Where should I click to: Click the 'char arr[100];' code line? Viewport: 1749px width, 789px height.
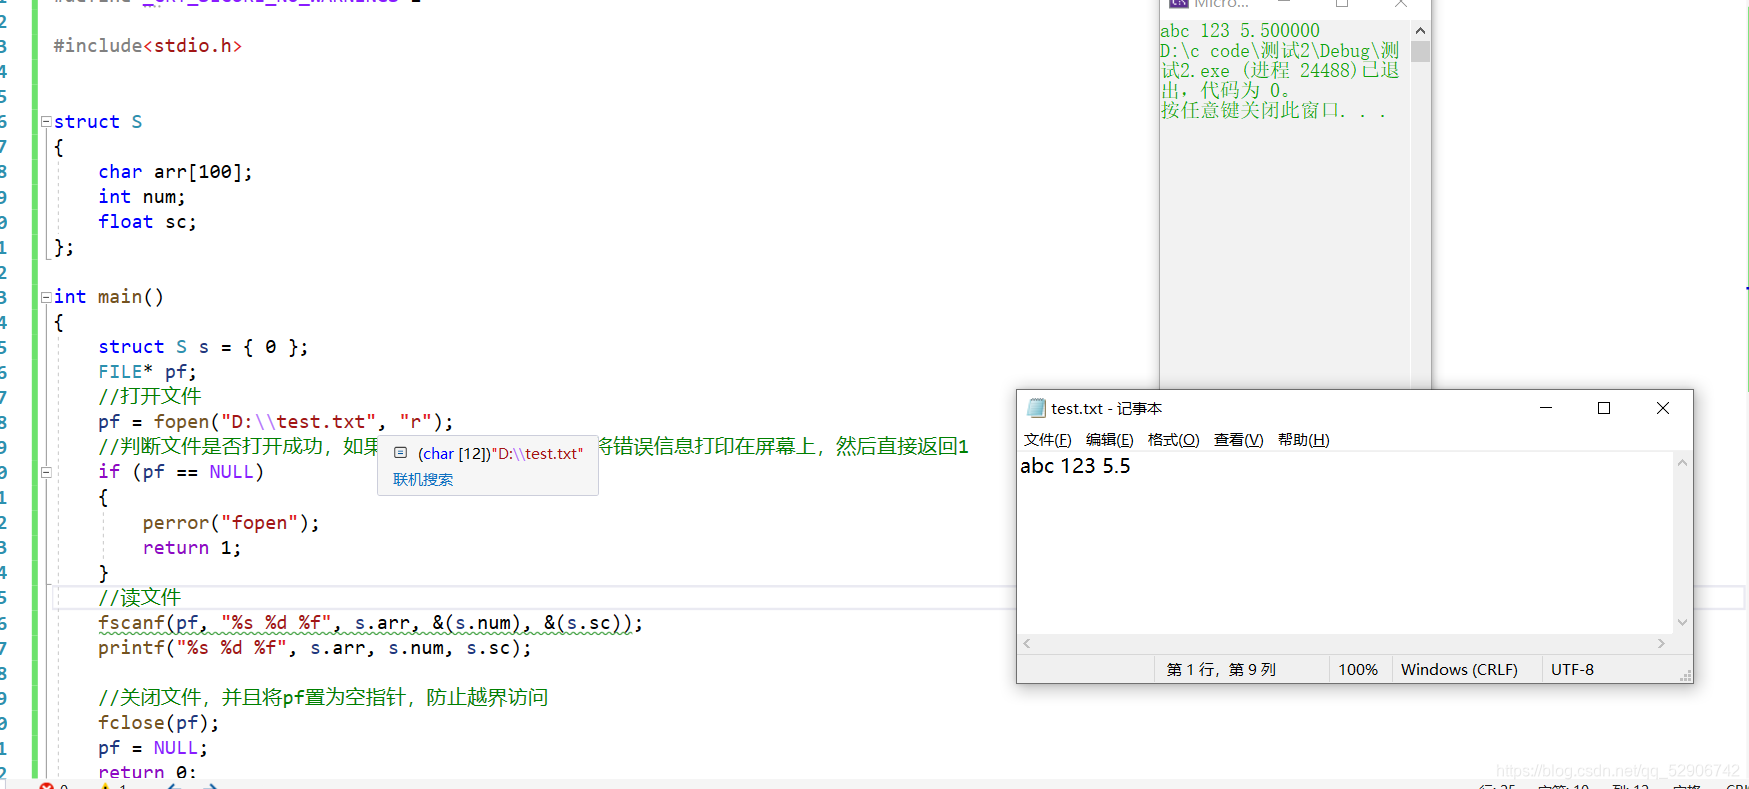pos(175,172)
